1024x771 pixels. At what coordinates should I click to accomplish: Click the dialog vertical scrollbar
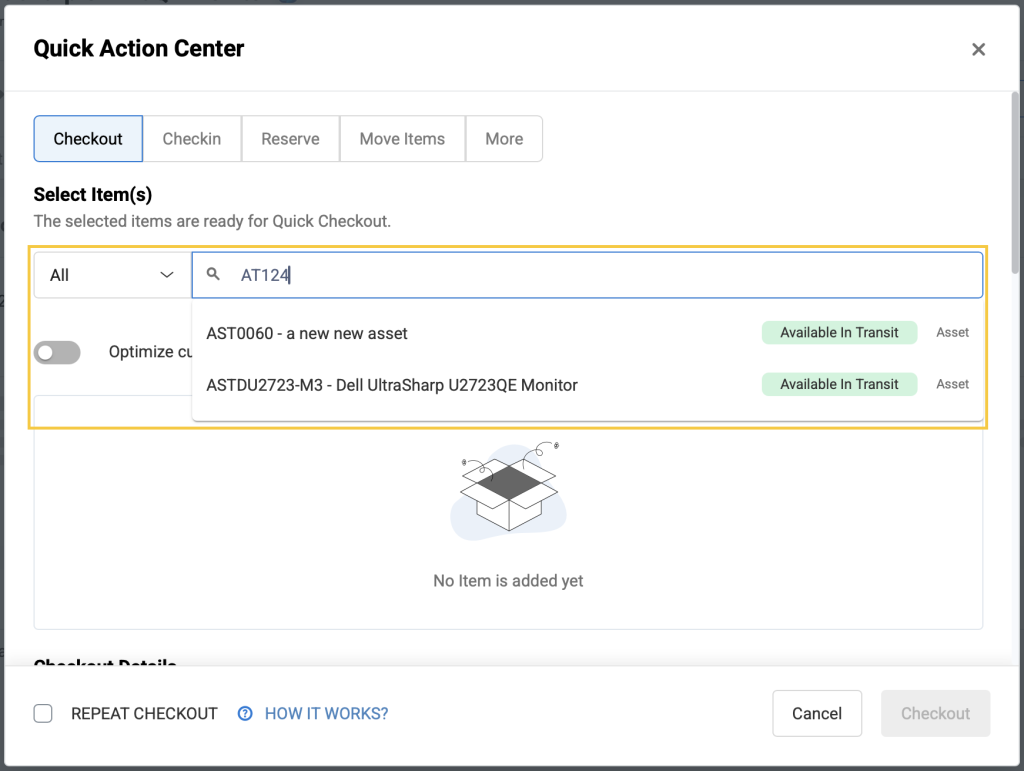pos(1015,183)
